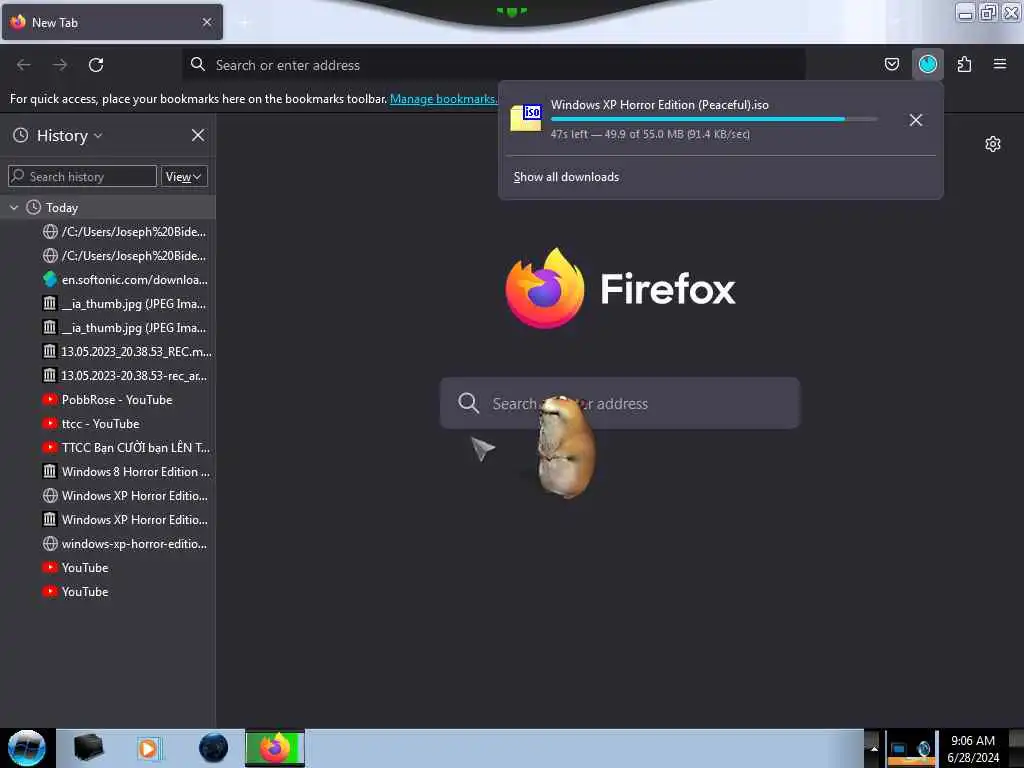Close the New Tab tab
The height and width of the screenshot is (768, 1024).
pyautogui.click(x=207, y=22)
